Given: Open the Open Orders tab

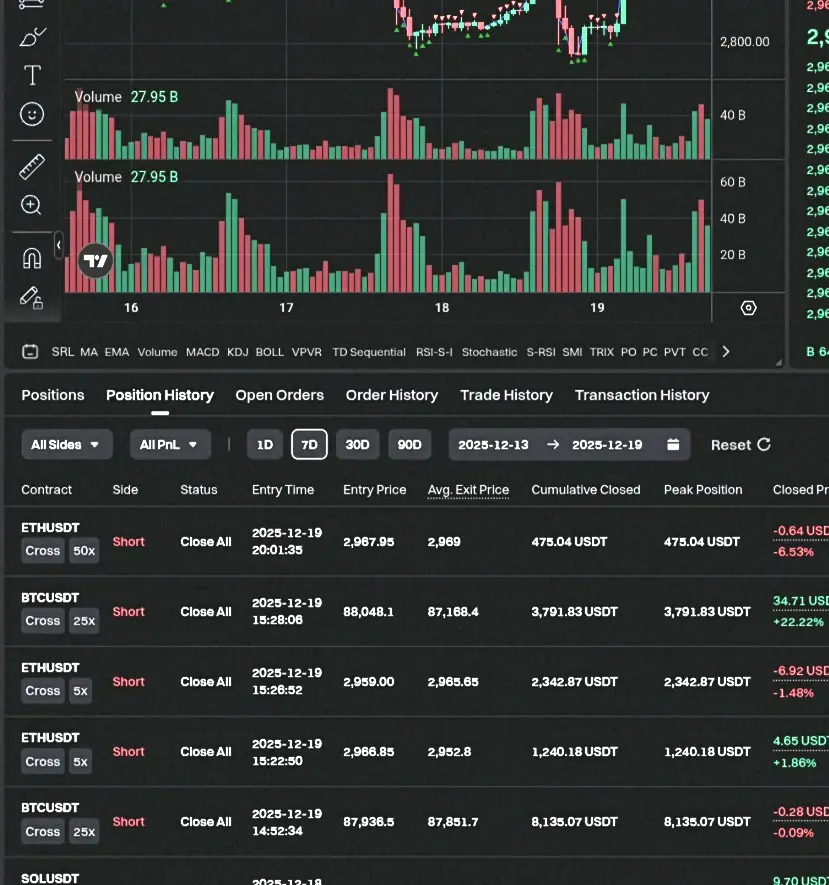Looking at the screenshot, I should (279, 395).
